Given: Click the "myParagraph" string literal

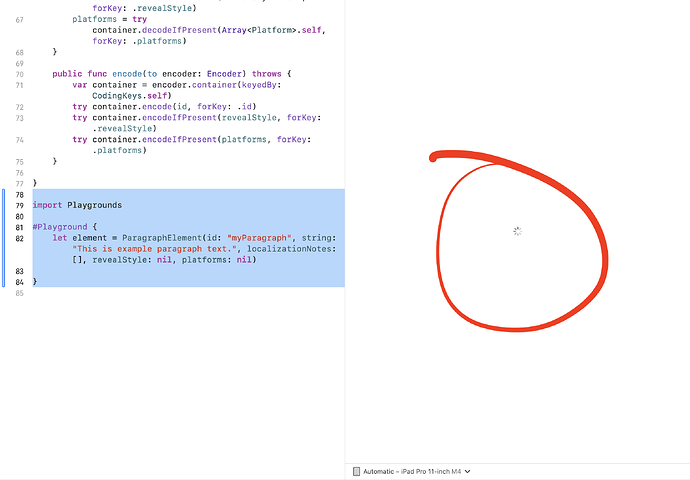Looking at the screenshot, I should point(259,238).
